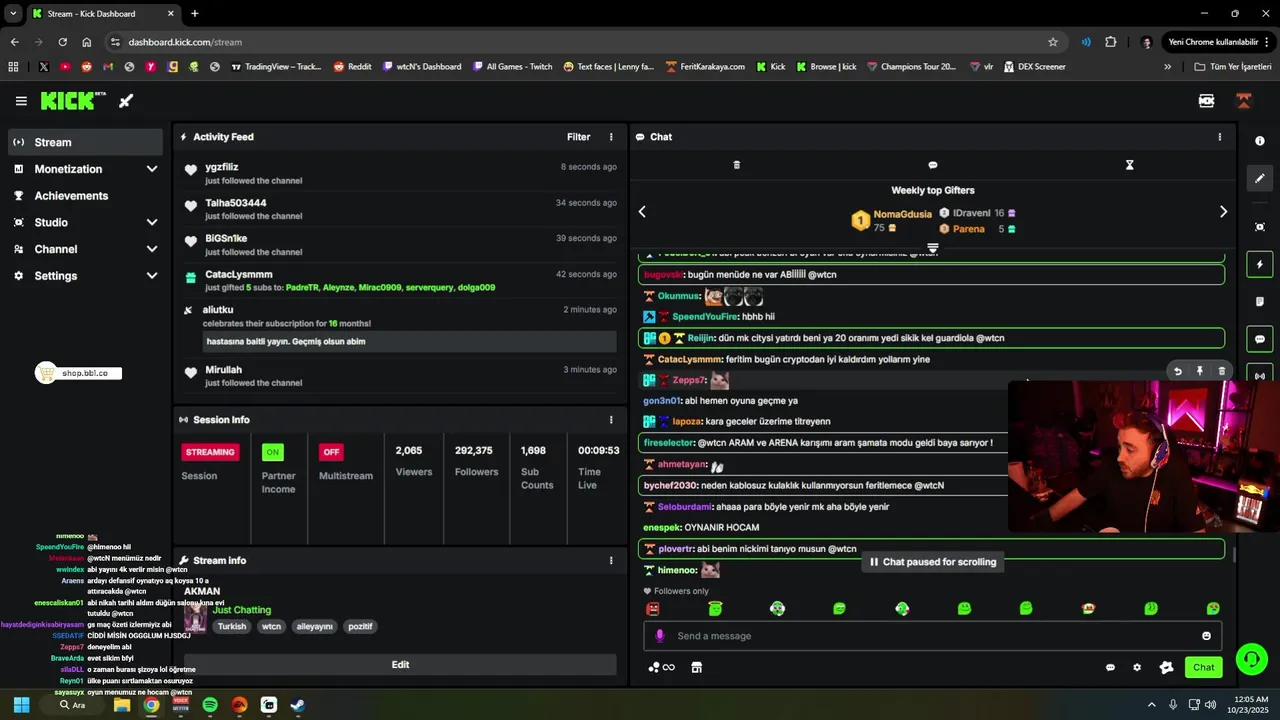Open the All Games - Twitch bookmark
Viewport: 1280px width, 720px height.
[511, 67]
